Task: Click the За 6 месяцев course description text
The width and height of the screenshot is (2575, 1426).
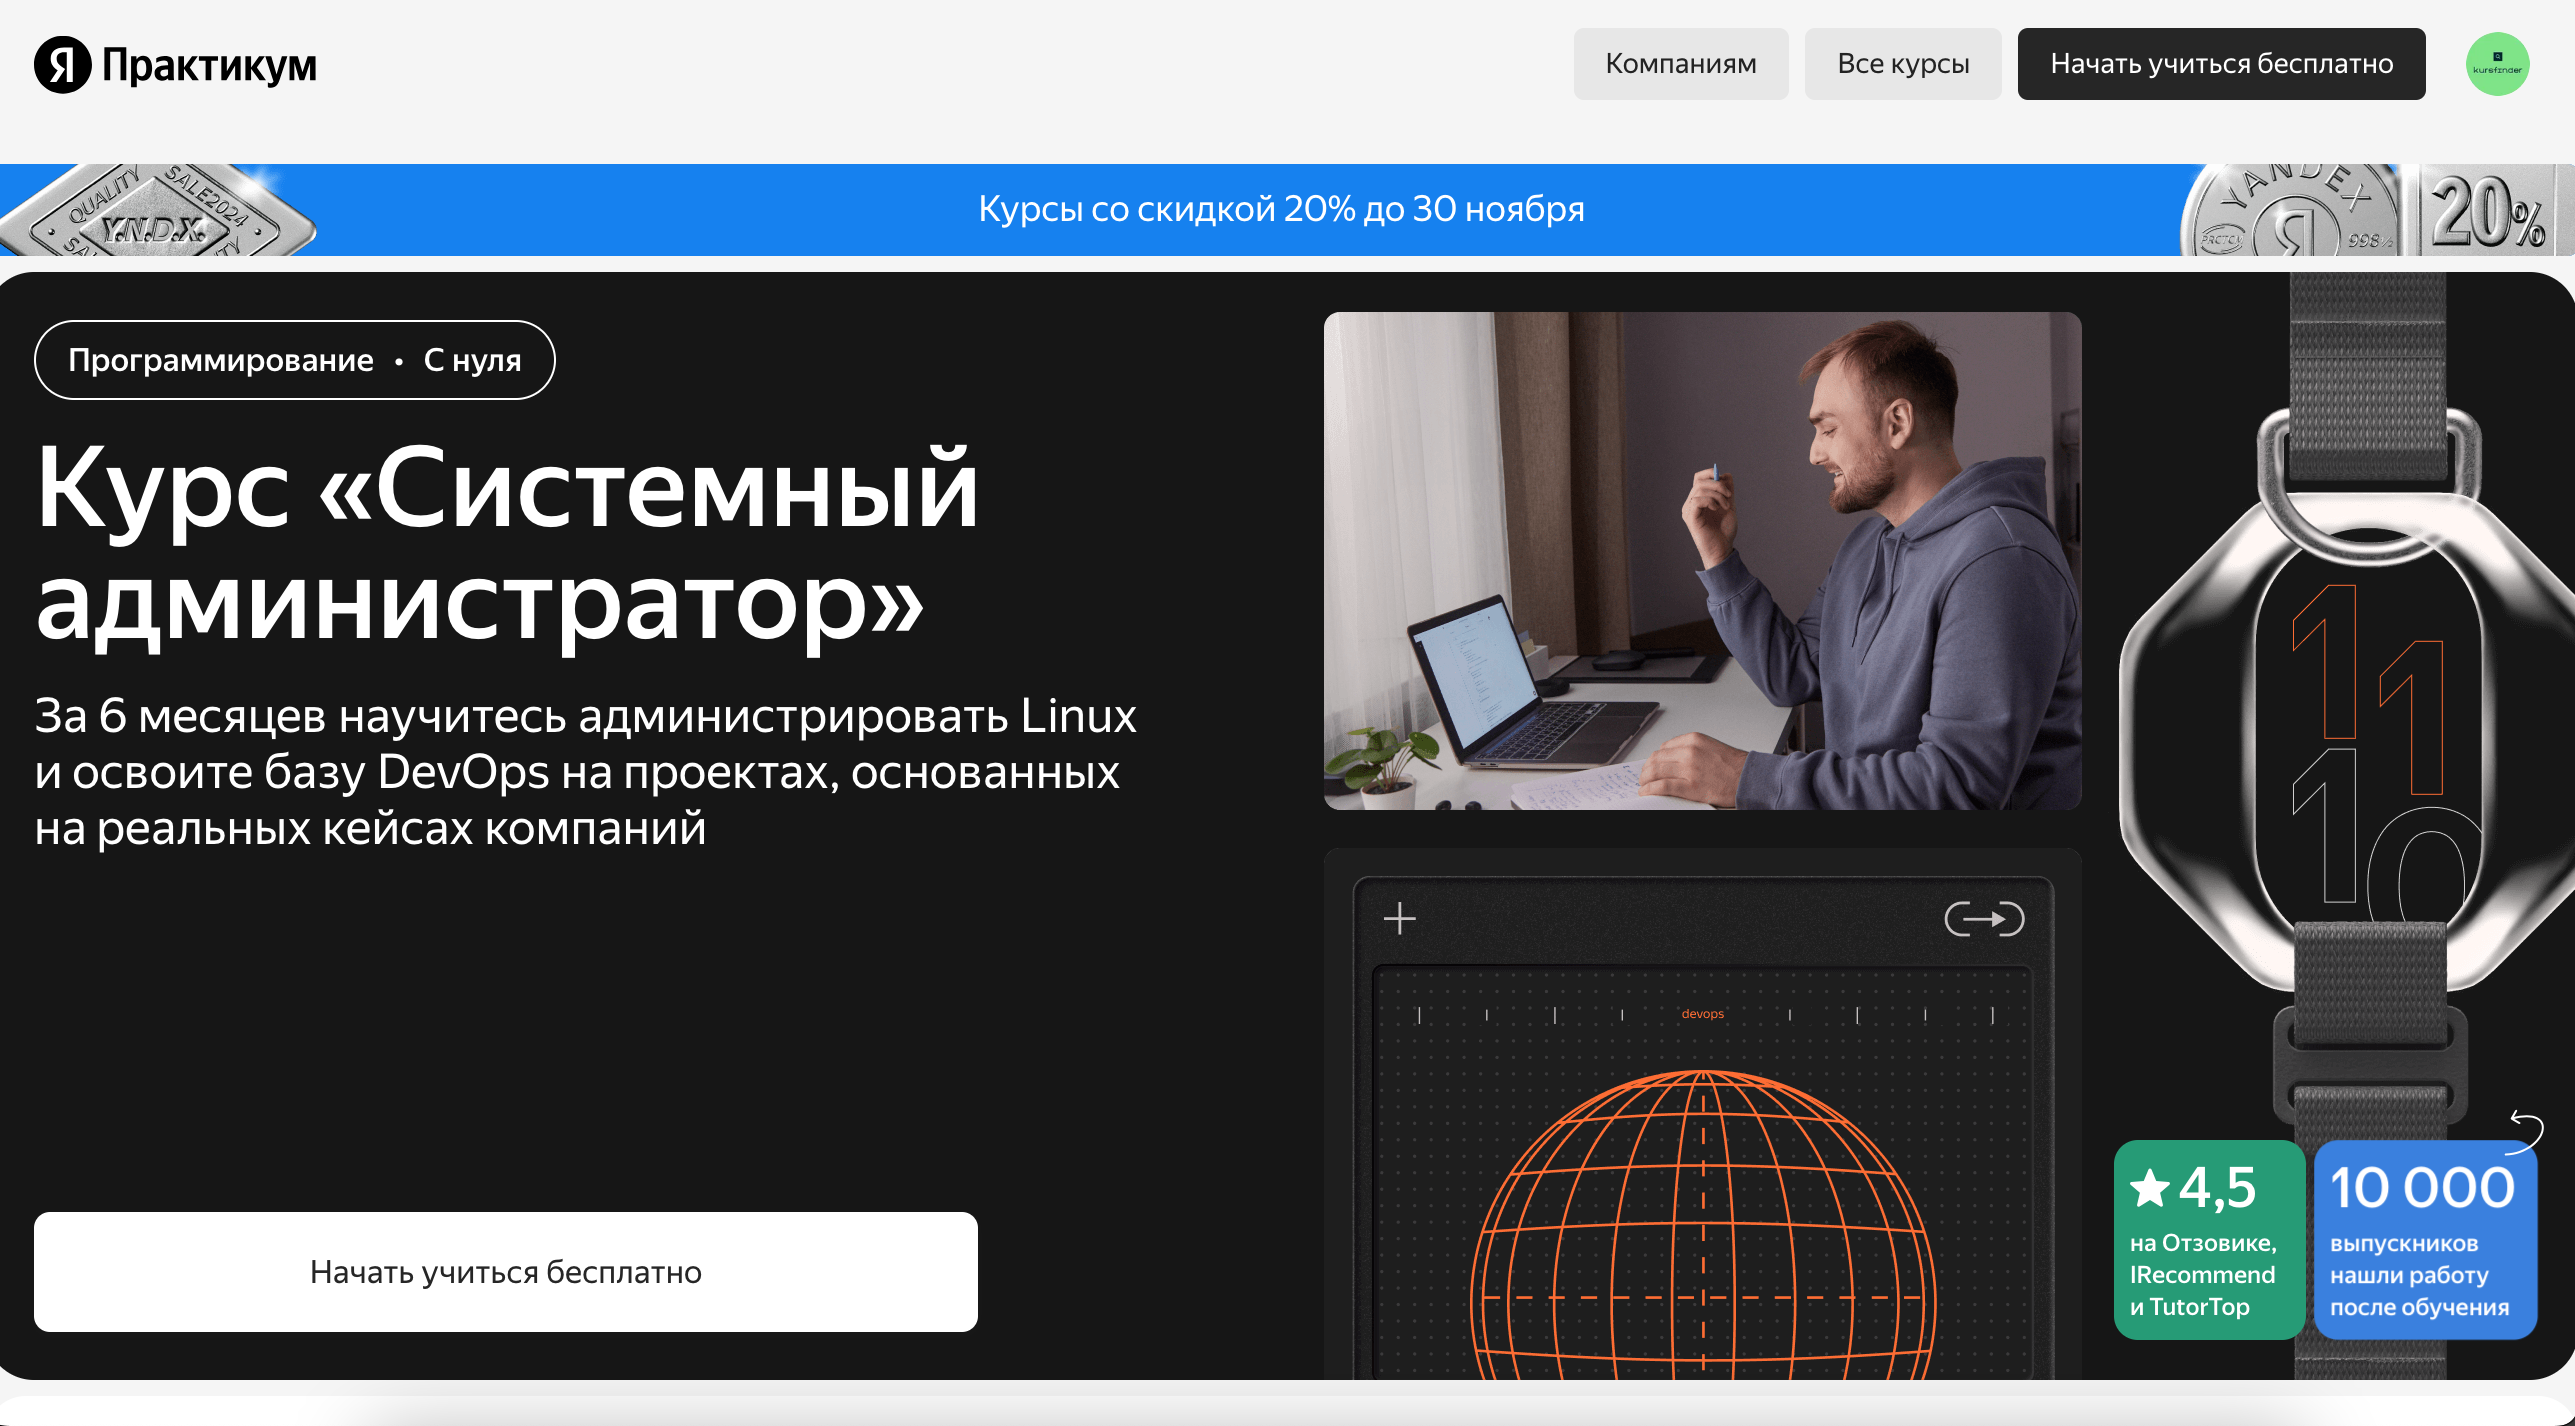Action: point(586,772)
